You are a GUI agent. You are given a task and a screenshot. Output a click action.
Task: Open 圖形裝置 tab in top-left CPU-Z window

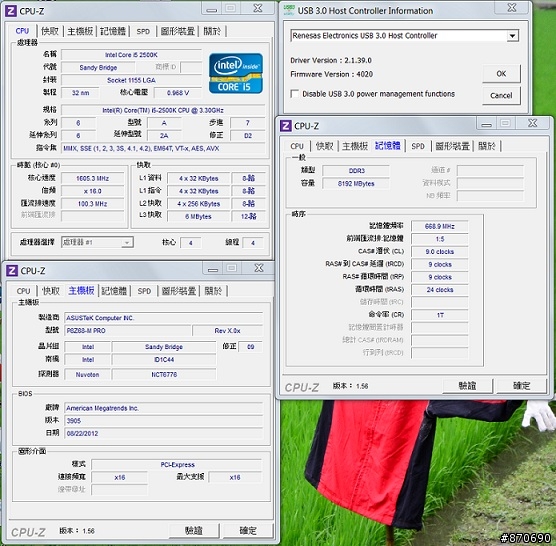coord(178,31)
